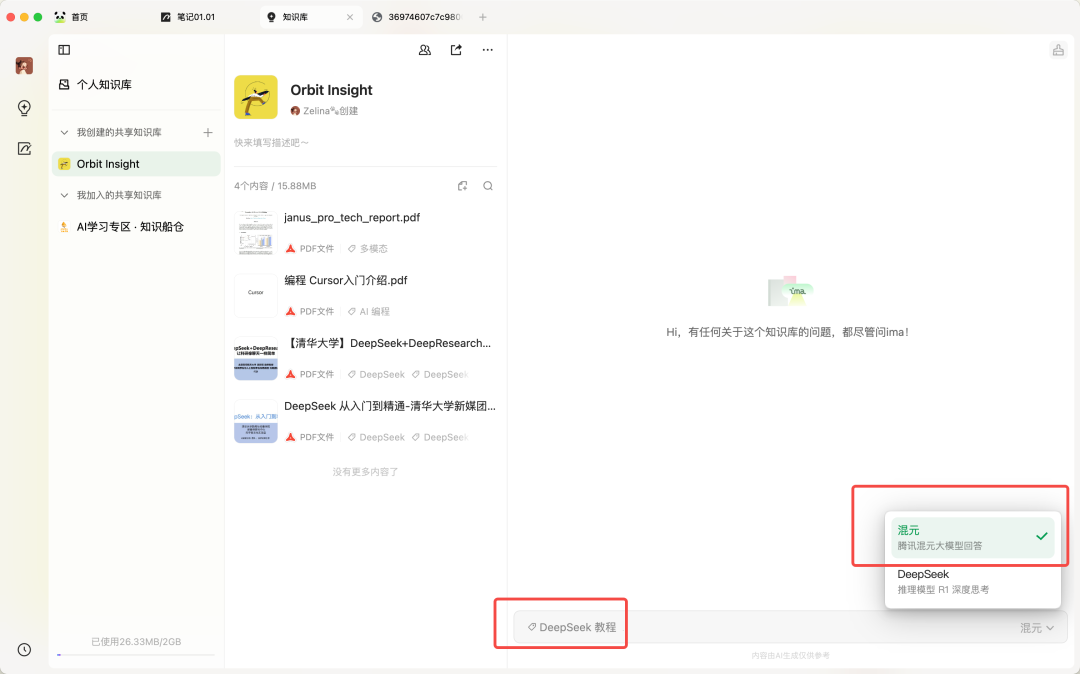
Task: Click storage usage progress bar
Action: pos(136,655)
